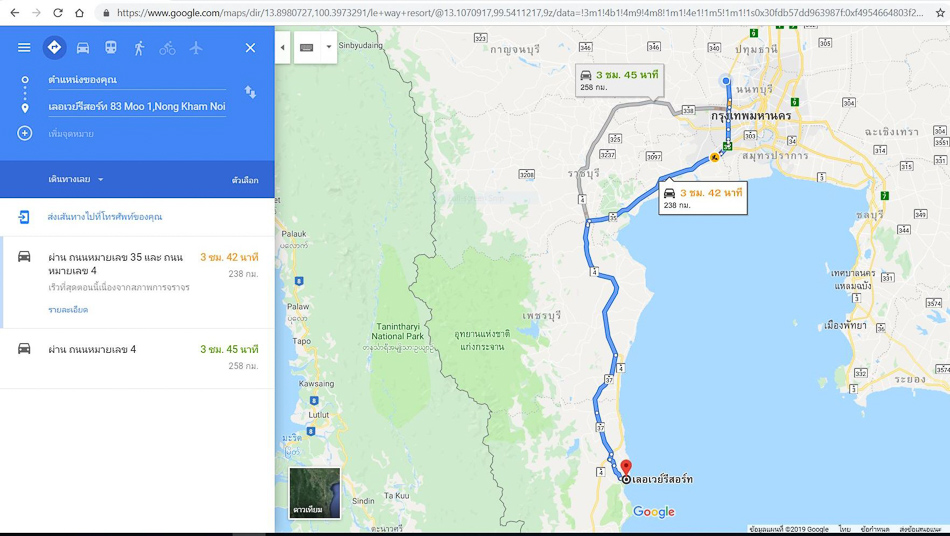
Task: Open the hamburger main menu
Action: coord(24,47)
